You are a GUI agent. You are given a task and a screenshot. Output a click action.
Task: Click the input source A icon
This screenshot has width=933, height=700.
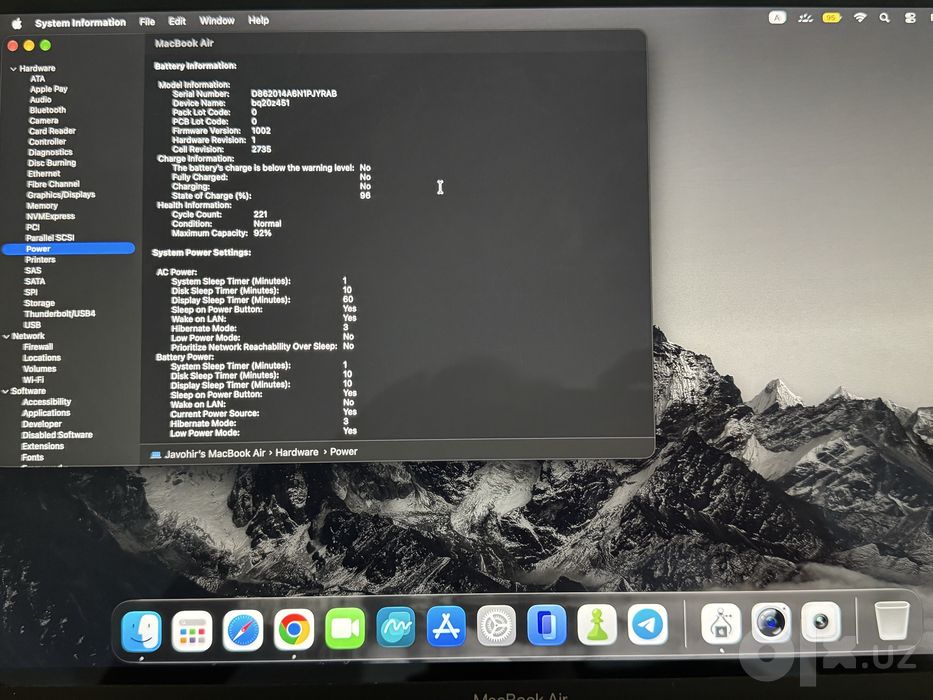coord(777,18)
